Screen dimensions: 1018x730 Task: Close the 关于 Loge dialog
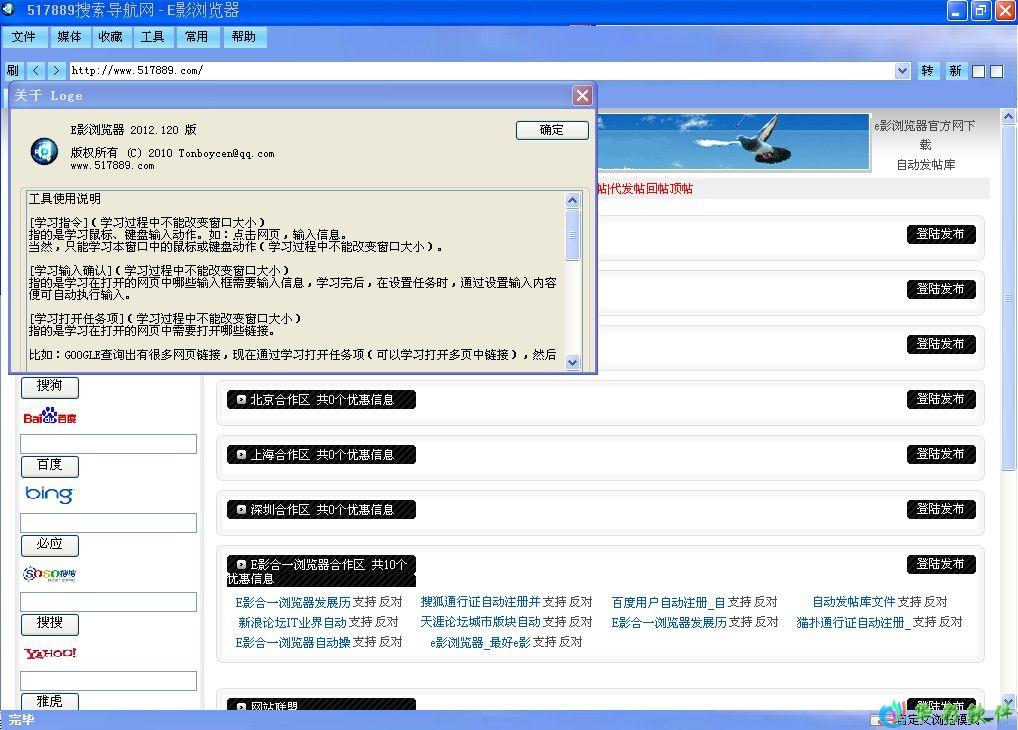click(582, 96)
